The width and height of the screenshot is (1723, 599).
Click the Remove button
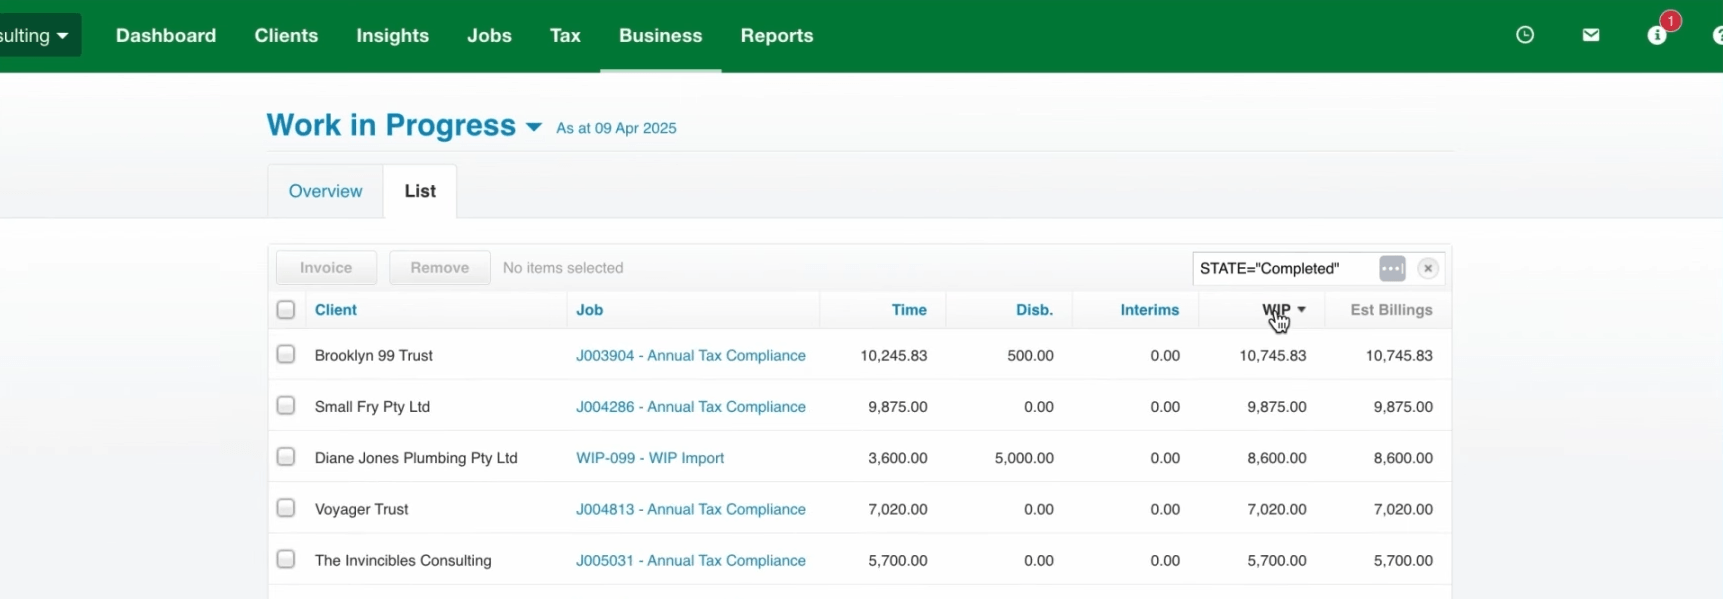pos(439,268)
